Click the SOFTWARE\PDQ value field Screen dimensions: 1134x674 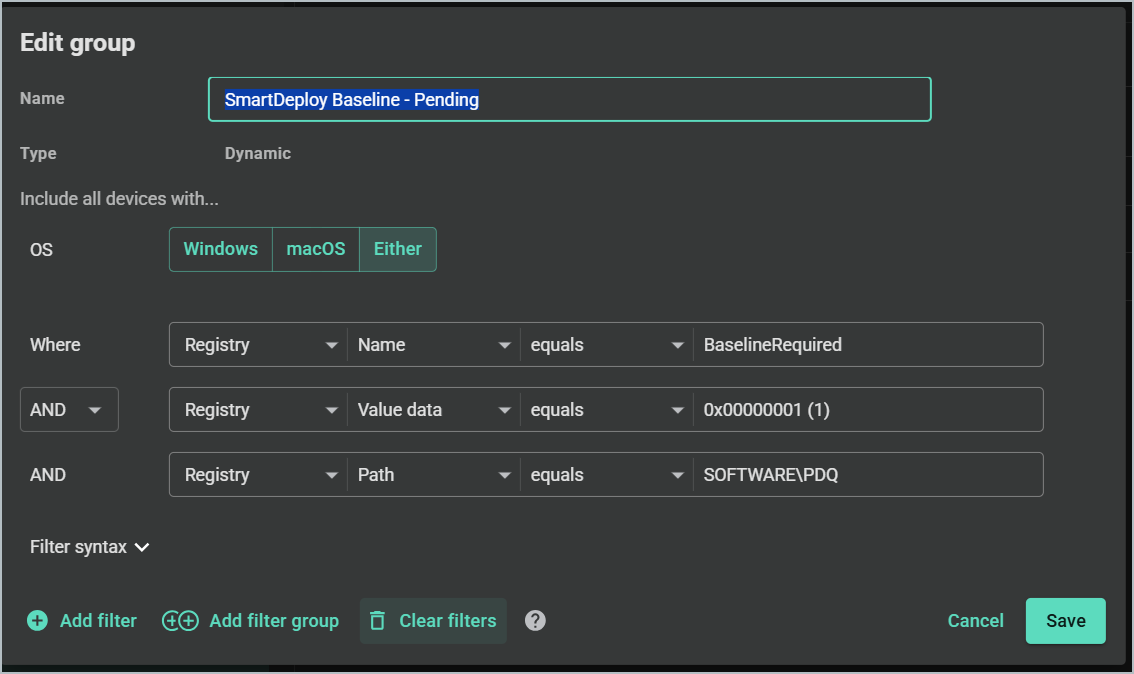point(868,475)
